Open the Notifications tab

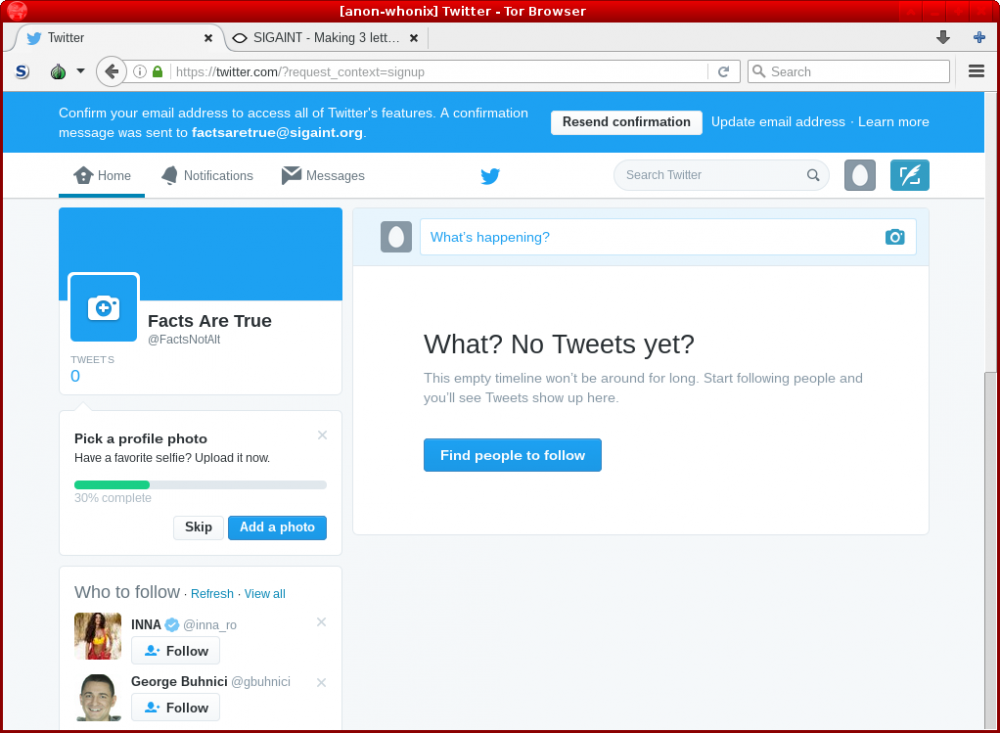[x=207, y=176]
